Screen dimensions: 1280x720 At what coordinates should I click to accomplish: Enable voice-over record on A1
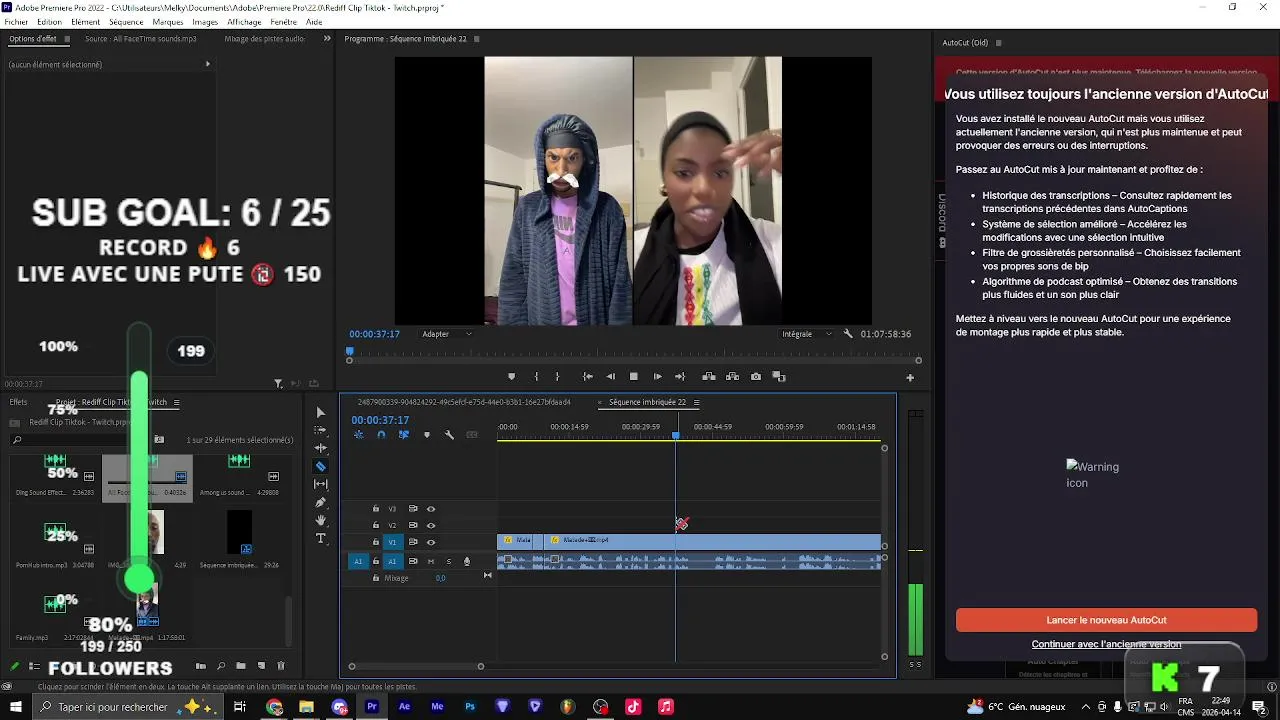point(466,561)
